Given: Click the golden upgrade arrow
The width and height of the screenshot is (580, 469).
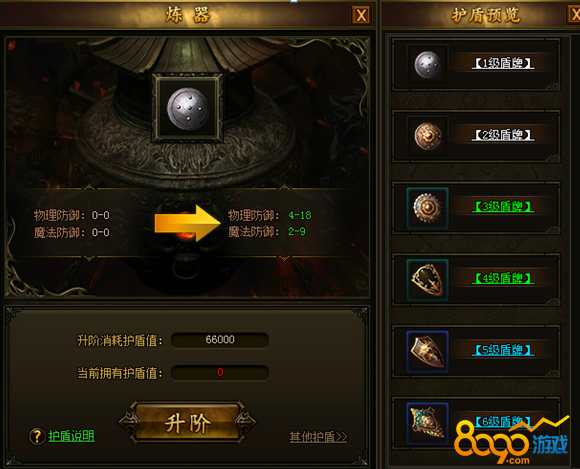Looking at the screenshot, I should click(188, 223).
